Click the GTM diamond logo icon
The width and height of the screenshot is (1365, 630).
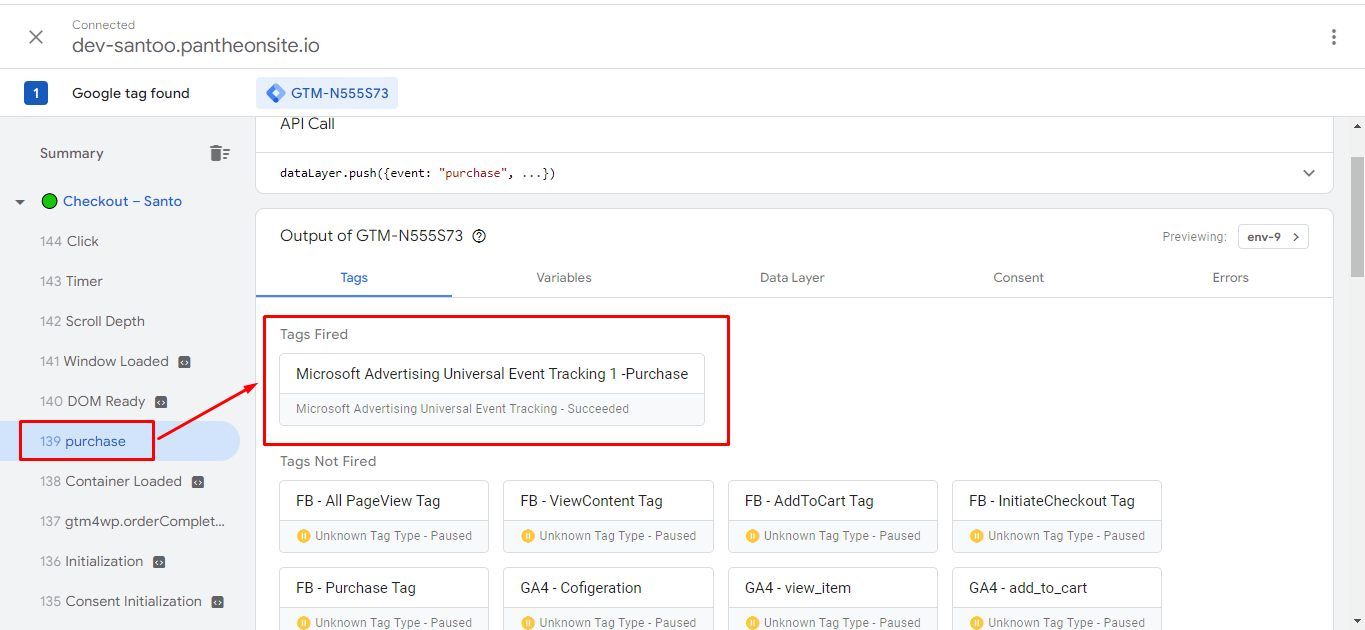pyautogui.click(x=275, y=93)
